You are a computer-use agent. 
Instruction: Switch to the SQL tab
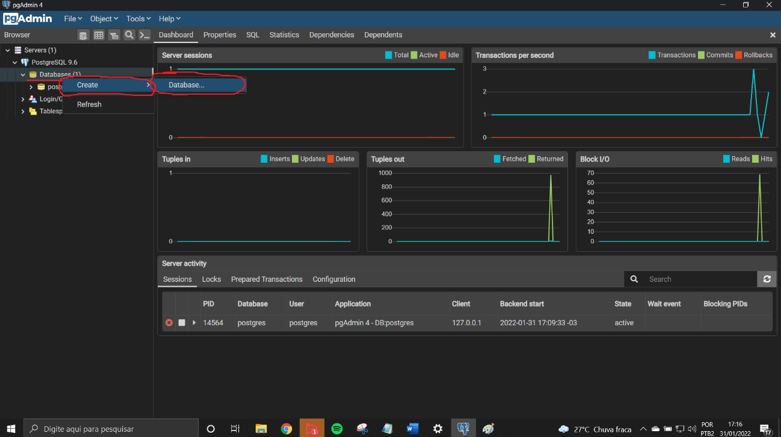253,35
